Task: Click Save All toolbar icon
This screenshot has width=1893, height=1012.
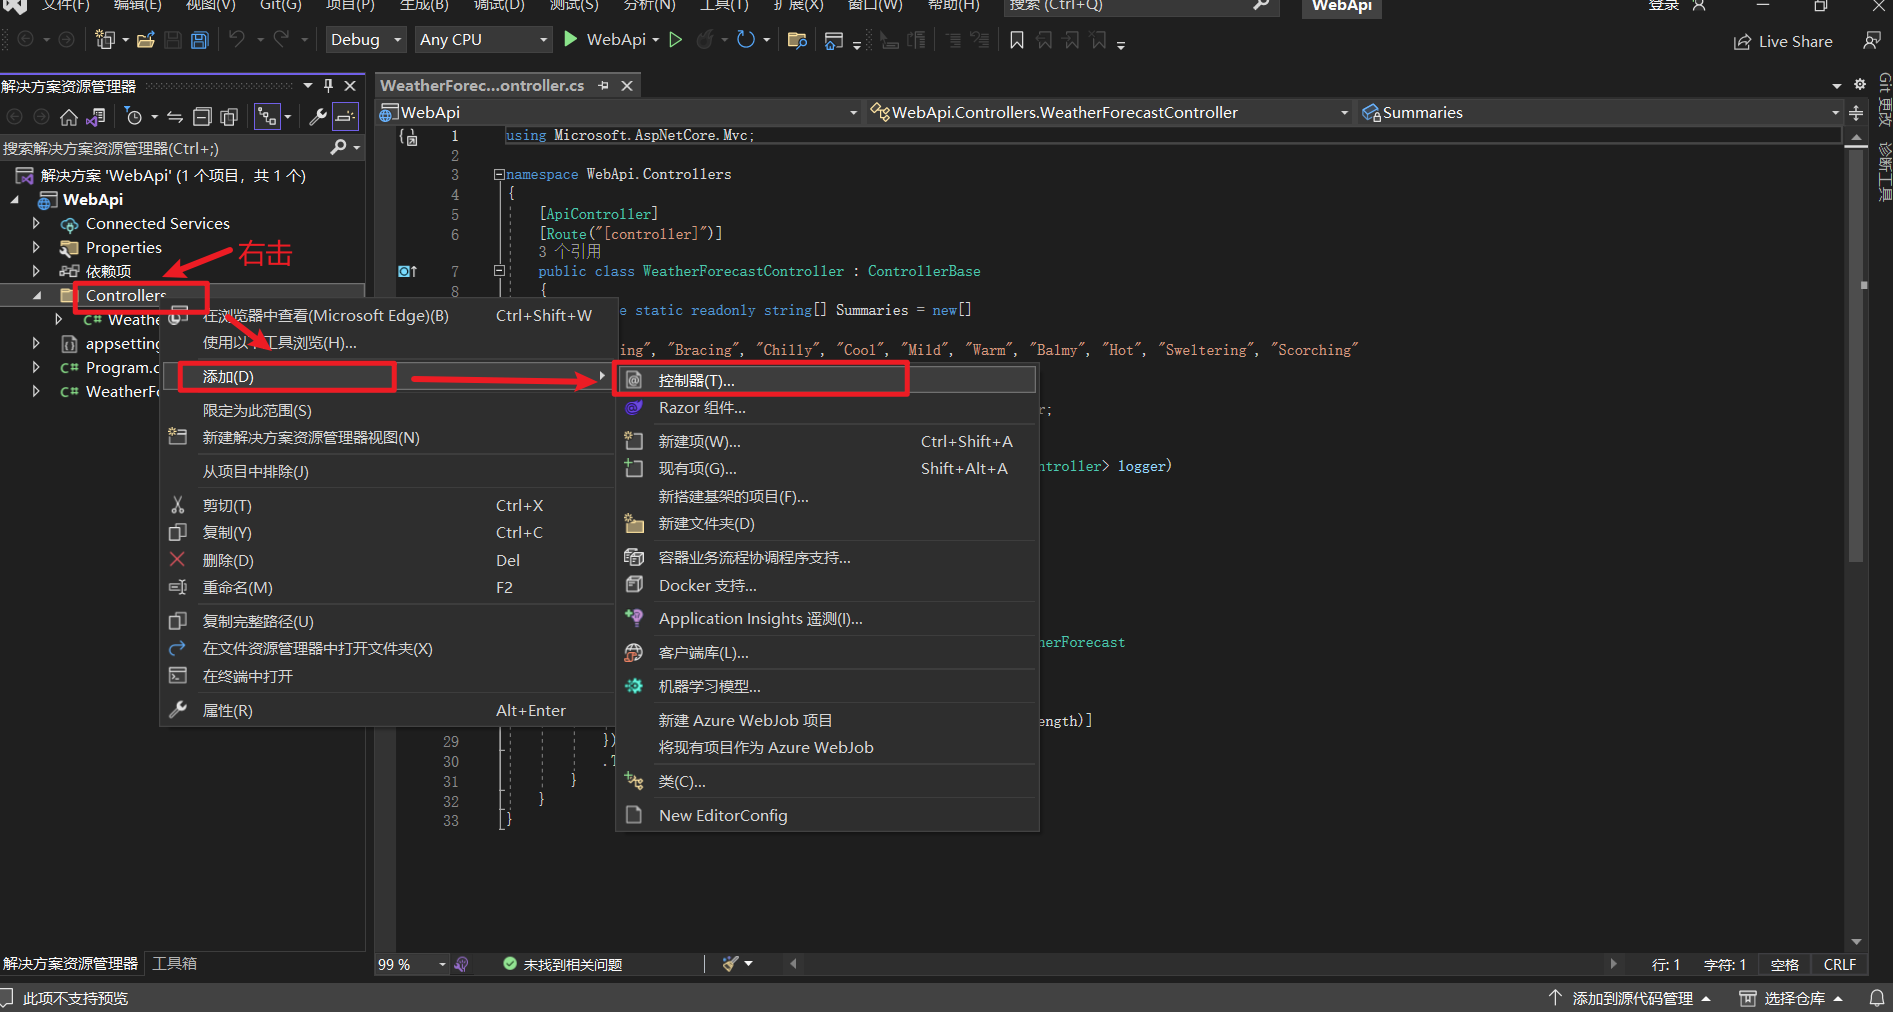Action: [200, 40]
